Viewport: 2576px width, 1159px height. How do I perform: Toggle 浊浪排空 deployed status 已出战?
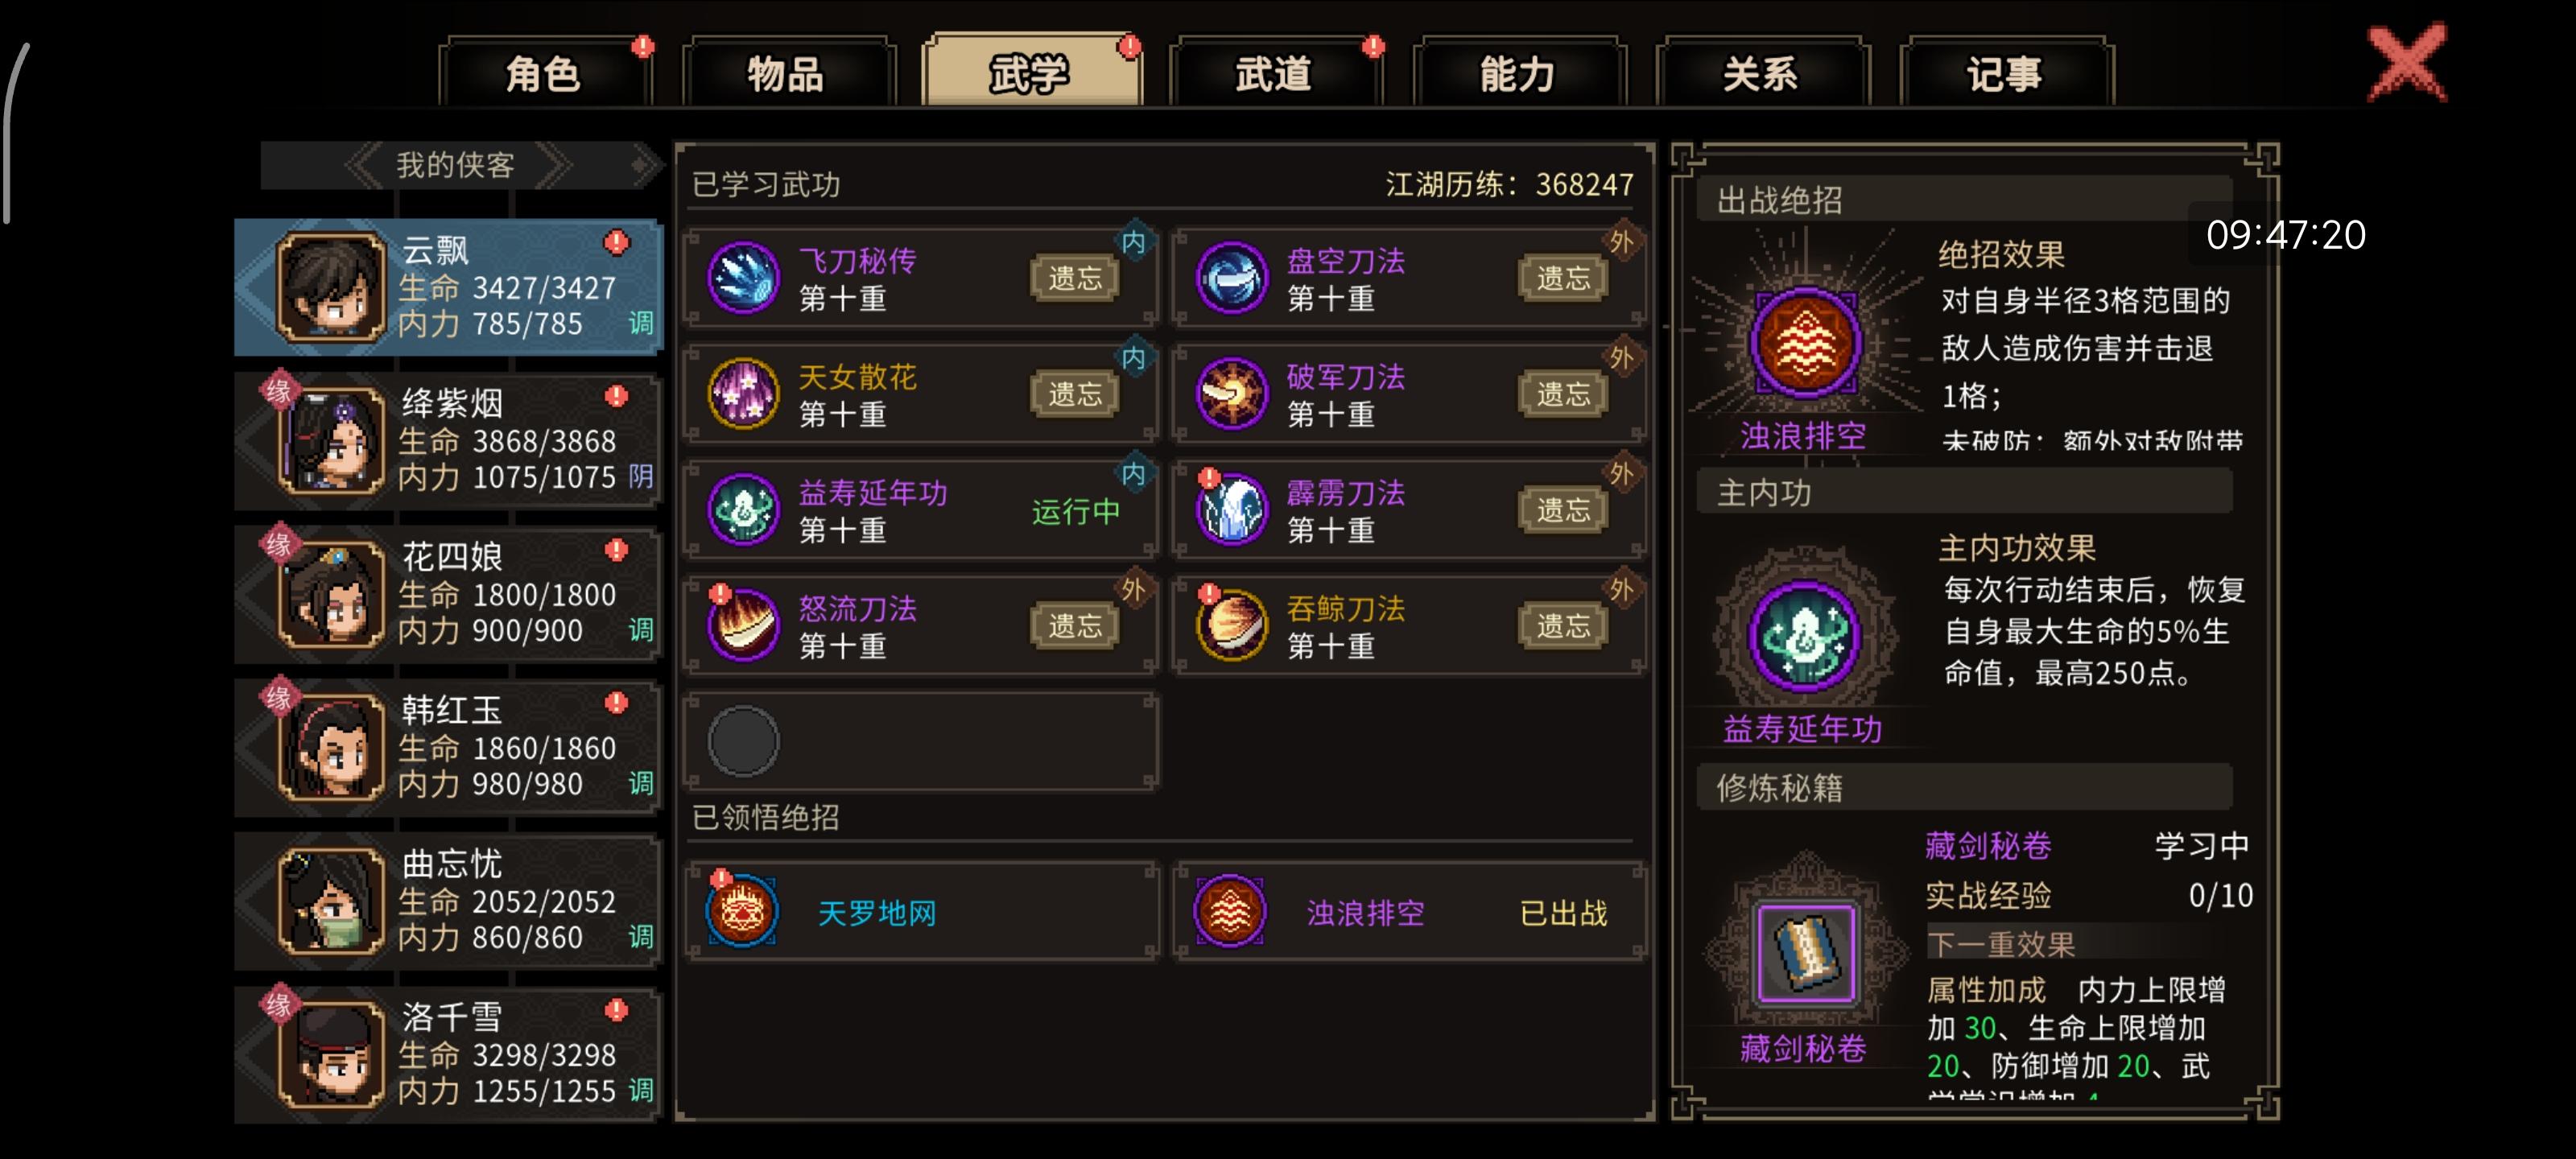click(1563, 913)
